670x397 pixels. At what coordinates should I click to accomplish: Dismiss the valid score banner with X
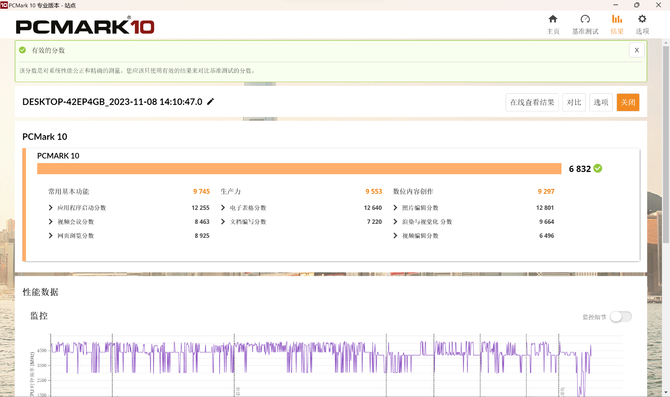click(x=637, y=50)
